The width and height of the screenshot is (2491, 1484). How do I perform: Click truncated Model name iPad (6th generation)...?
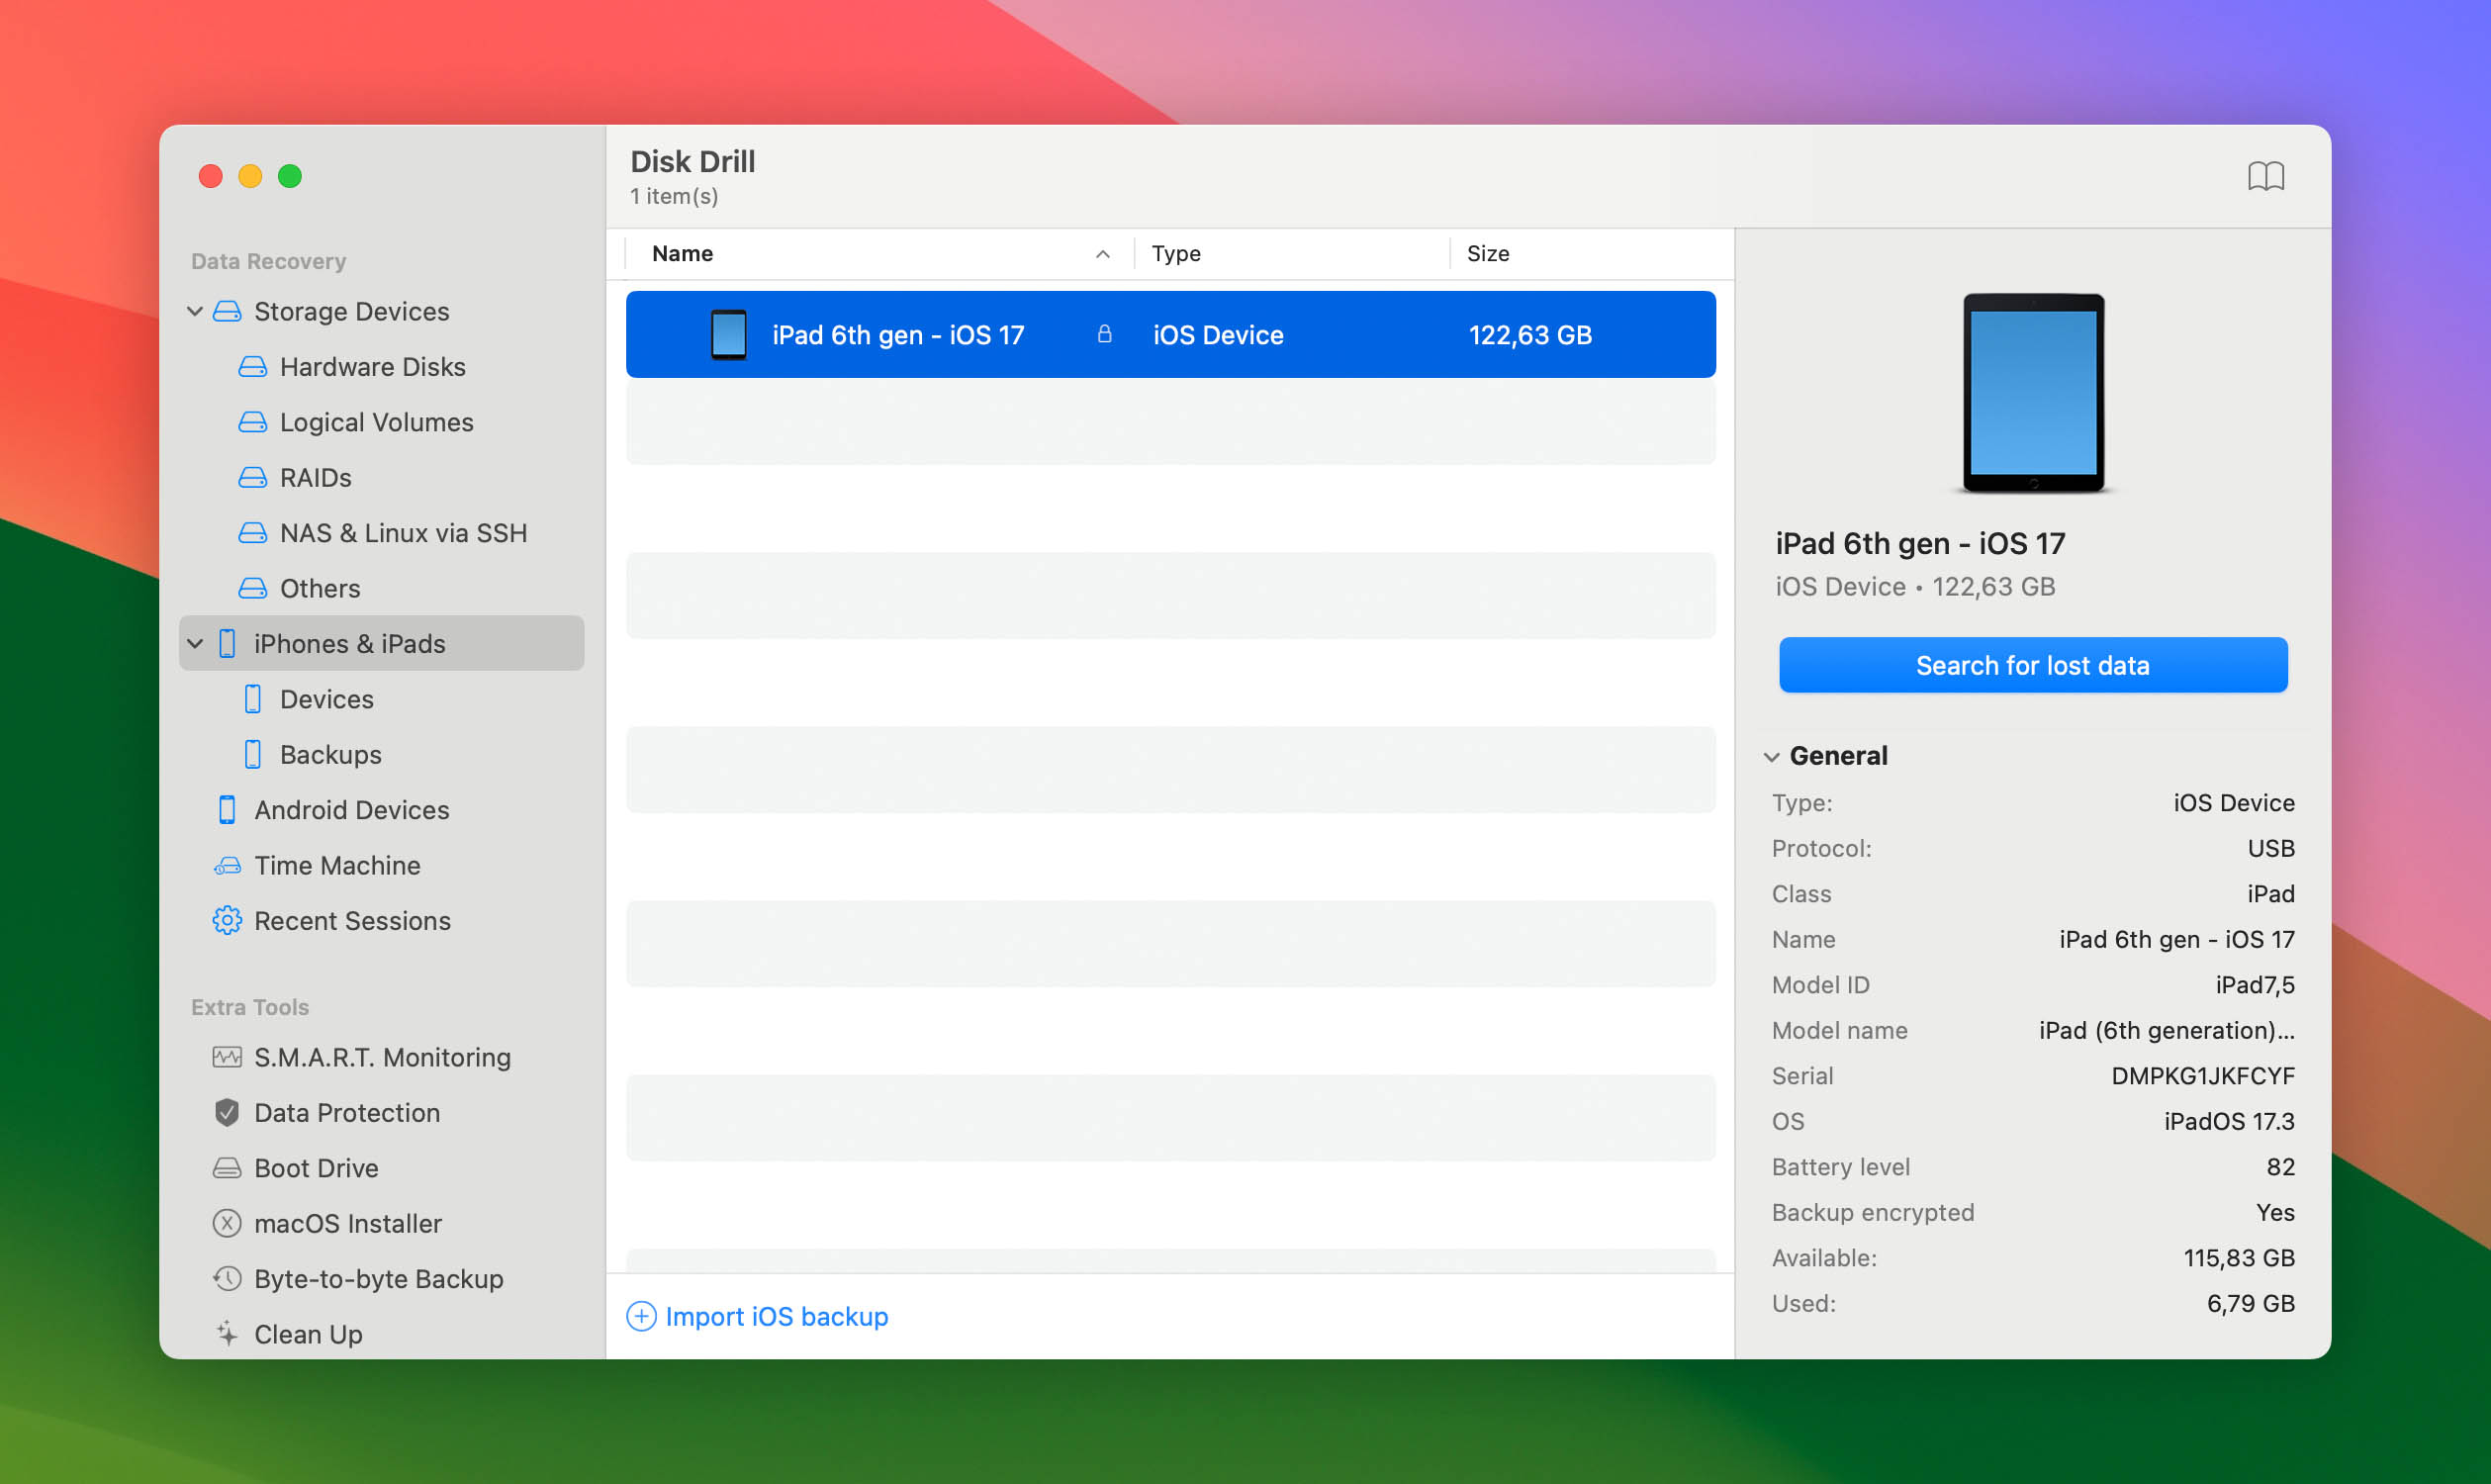(x=2166, y=1030)
